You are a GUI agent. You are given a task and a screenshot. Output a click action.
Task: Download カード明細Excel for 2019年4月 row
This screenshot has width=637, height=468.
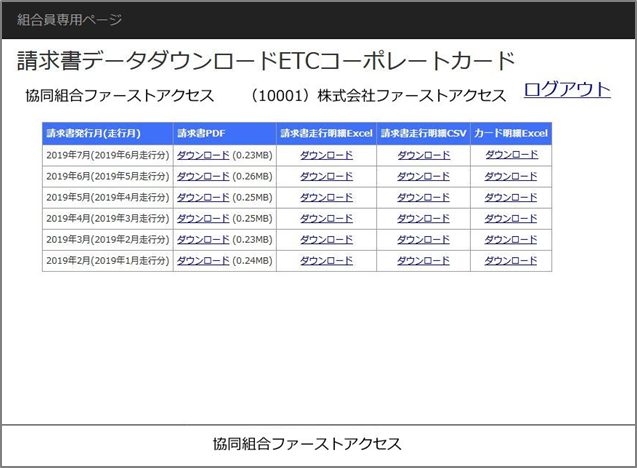pos(511,219)
